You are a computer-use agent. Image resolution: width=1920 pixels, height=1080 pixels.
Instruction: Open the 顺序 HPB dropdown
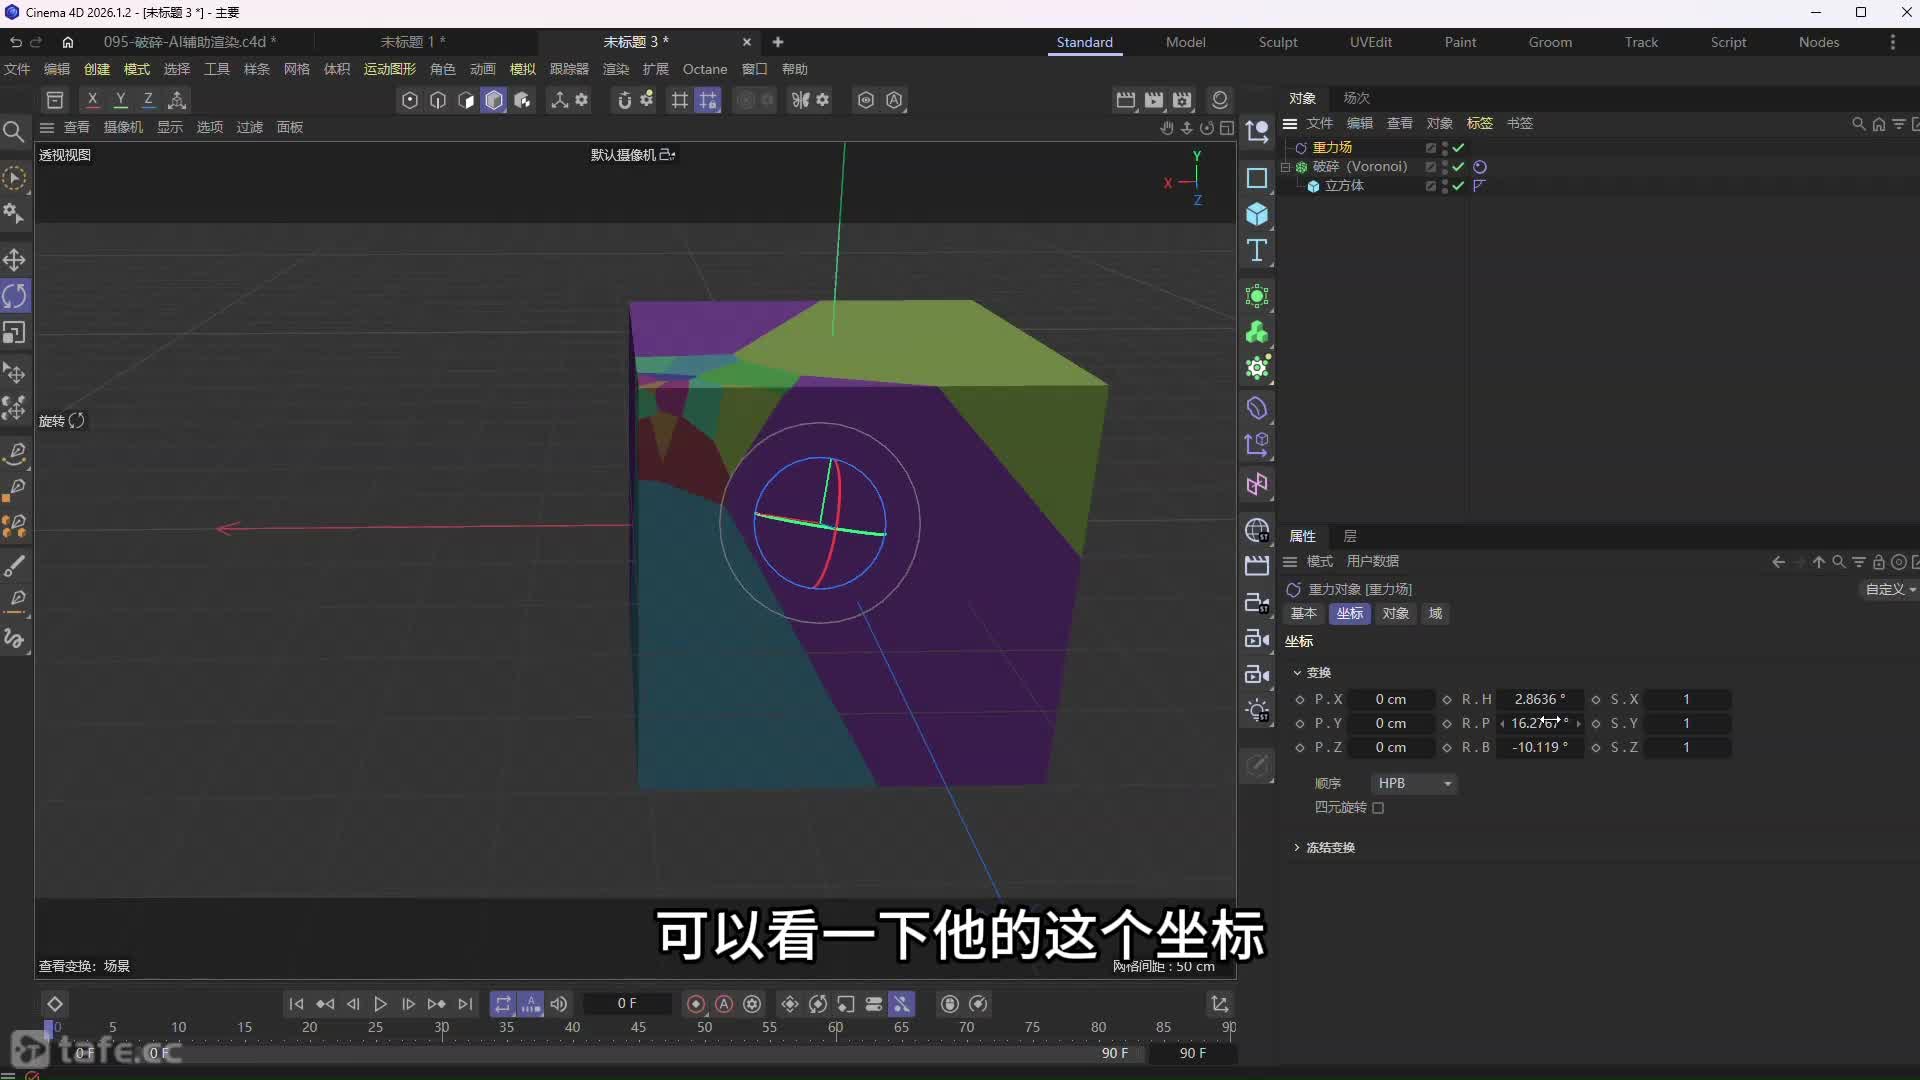(x=1413, y=783)
